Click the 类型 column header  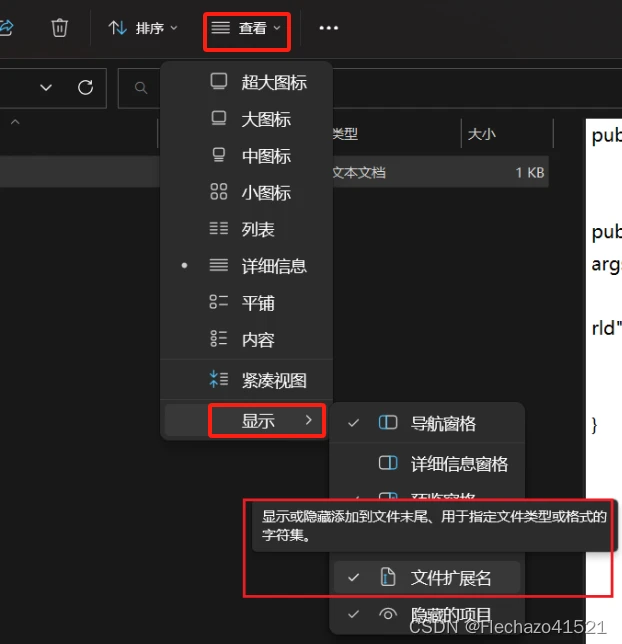click(345, 133)
